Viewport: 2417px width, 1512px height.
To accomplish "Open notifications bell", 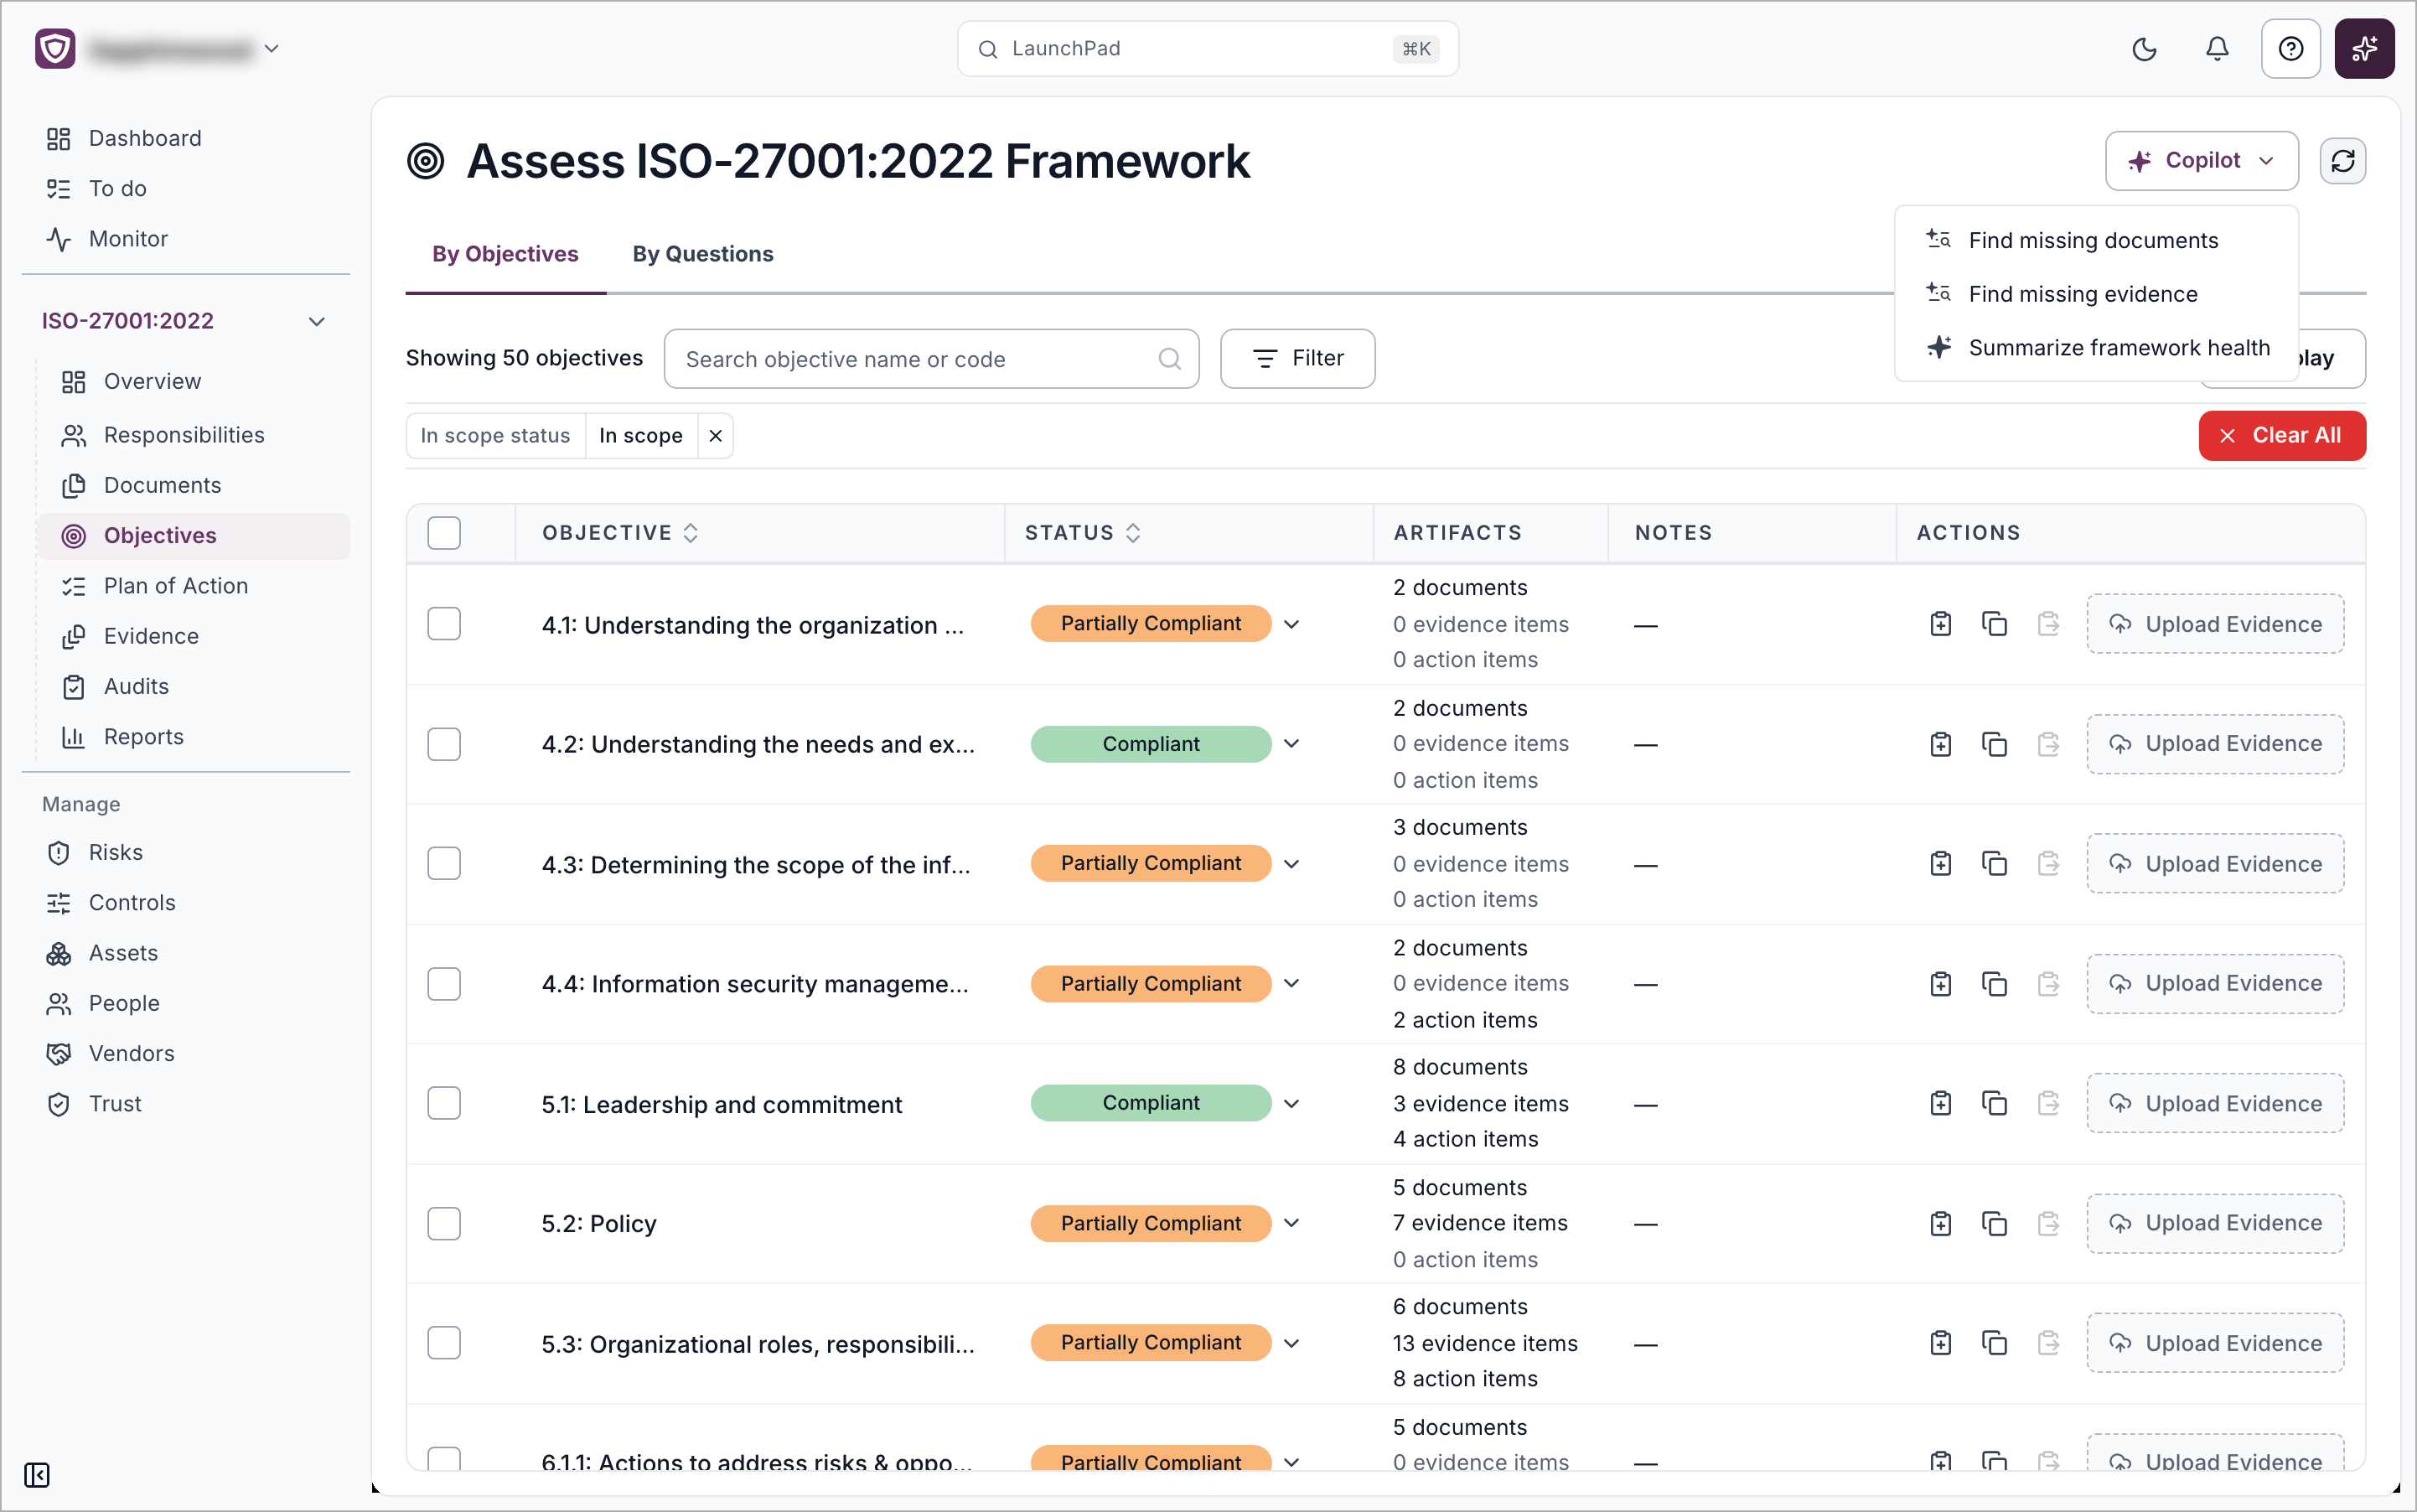I will [2217, 49].
